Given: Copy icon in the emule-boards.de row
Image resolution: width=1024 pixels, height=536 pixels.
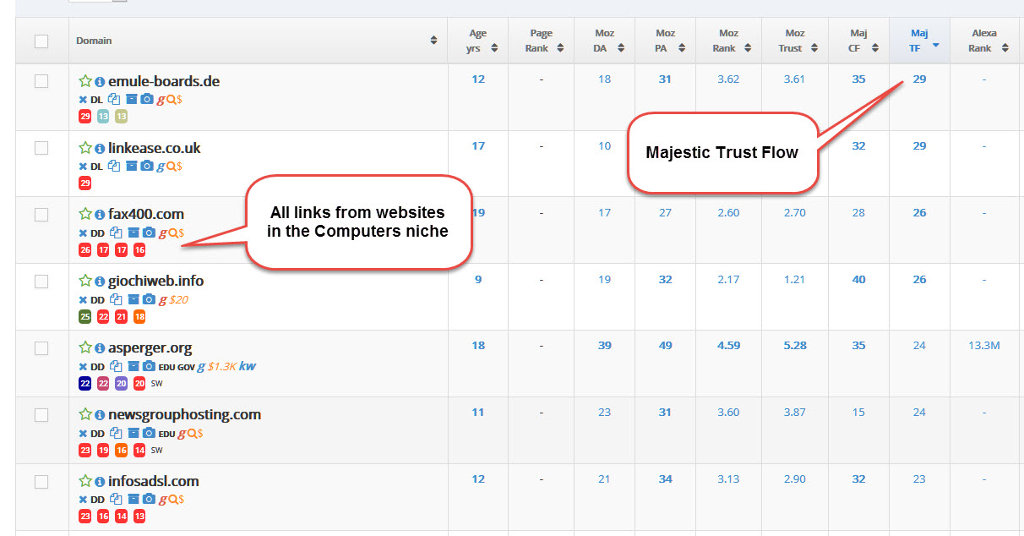Looking at the screenshot, I should [x=114, y=99].
